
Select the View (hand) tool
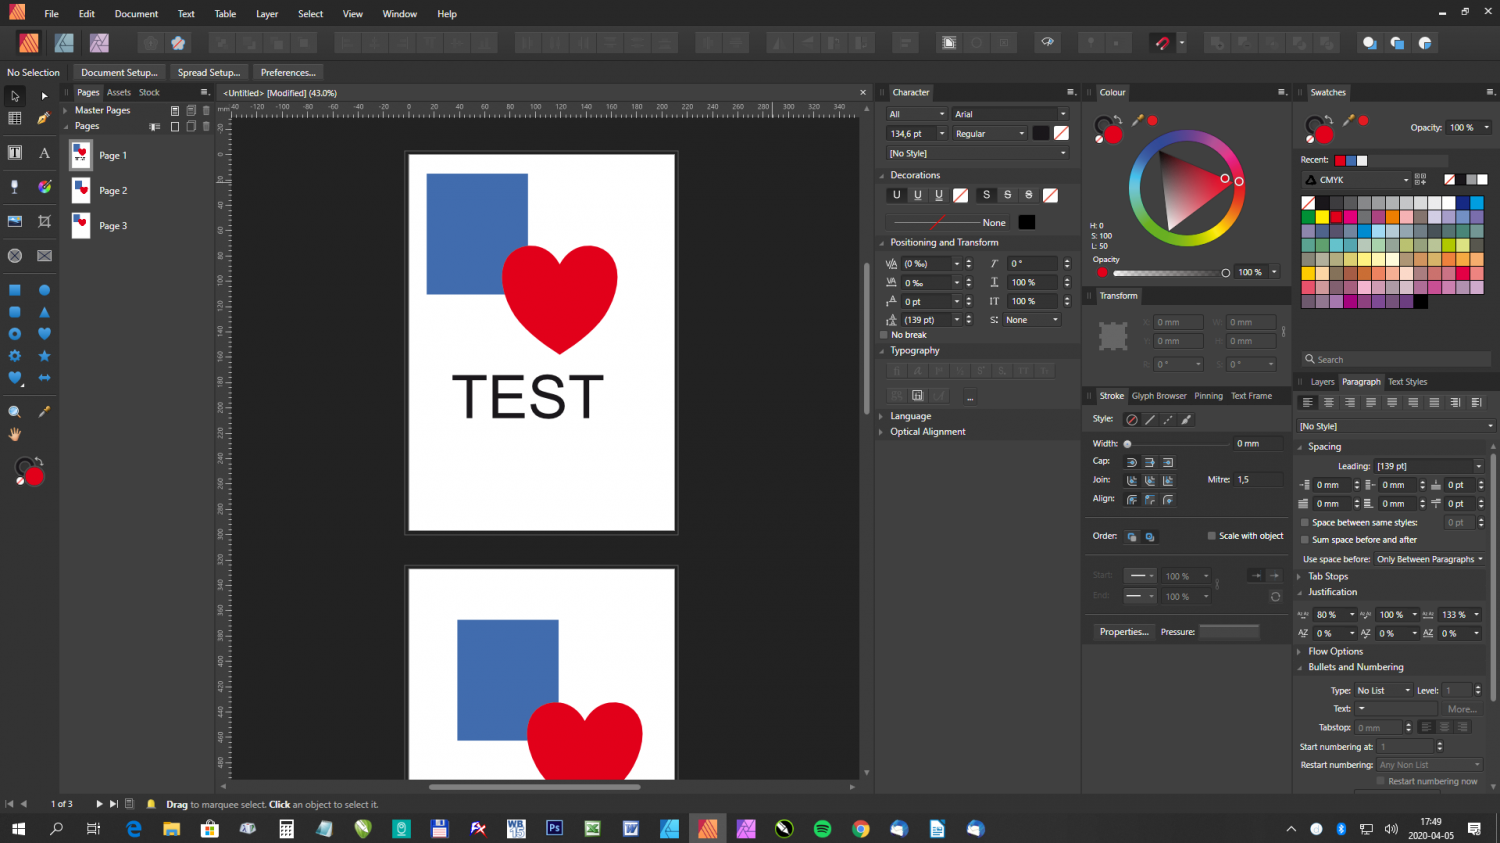[x=15, y=435]
